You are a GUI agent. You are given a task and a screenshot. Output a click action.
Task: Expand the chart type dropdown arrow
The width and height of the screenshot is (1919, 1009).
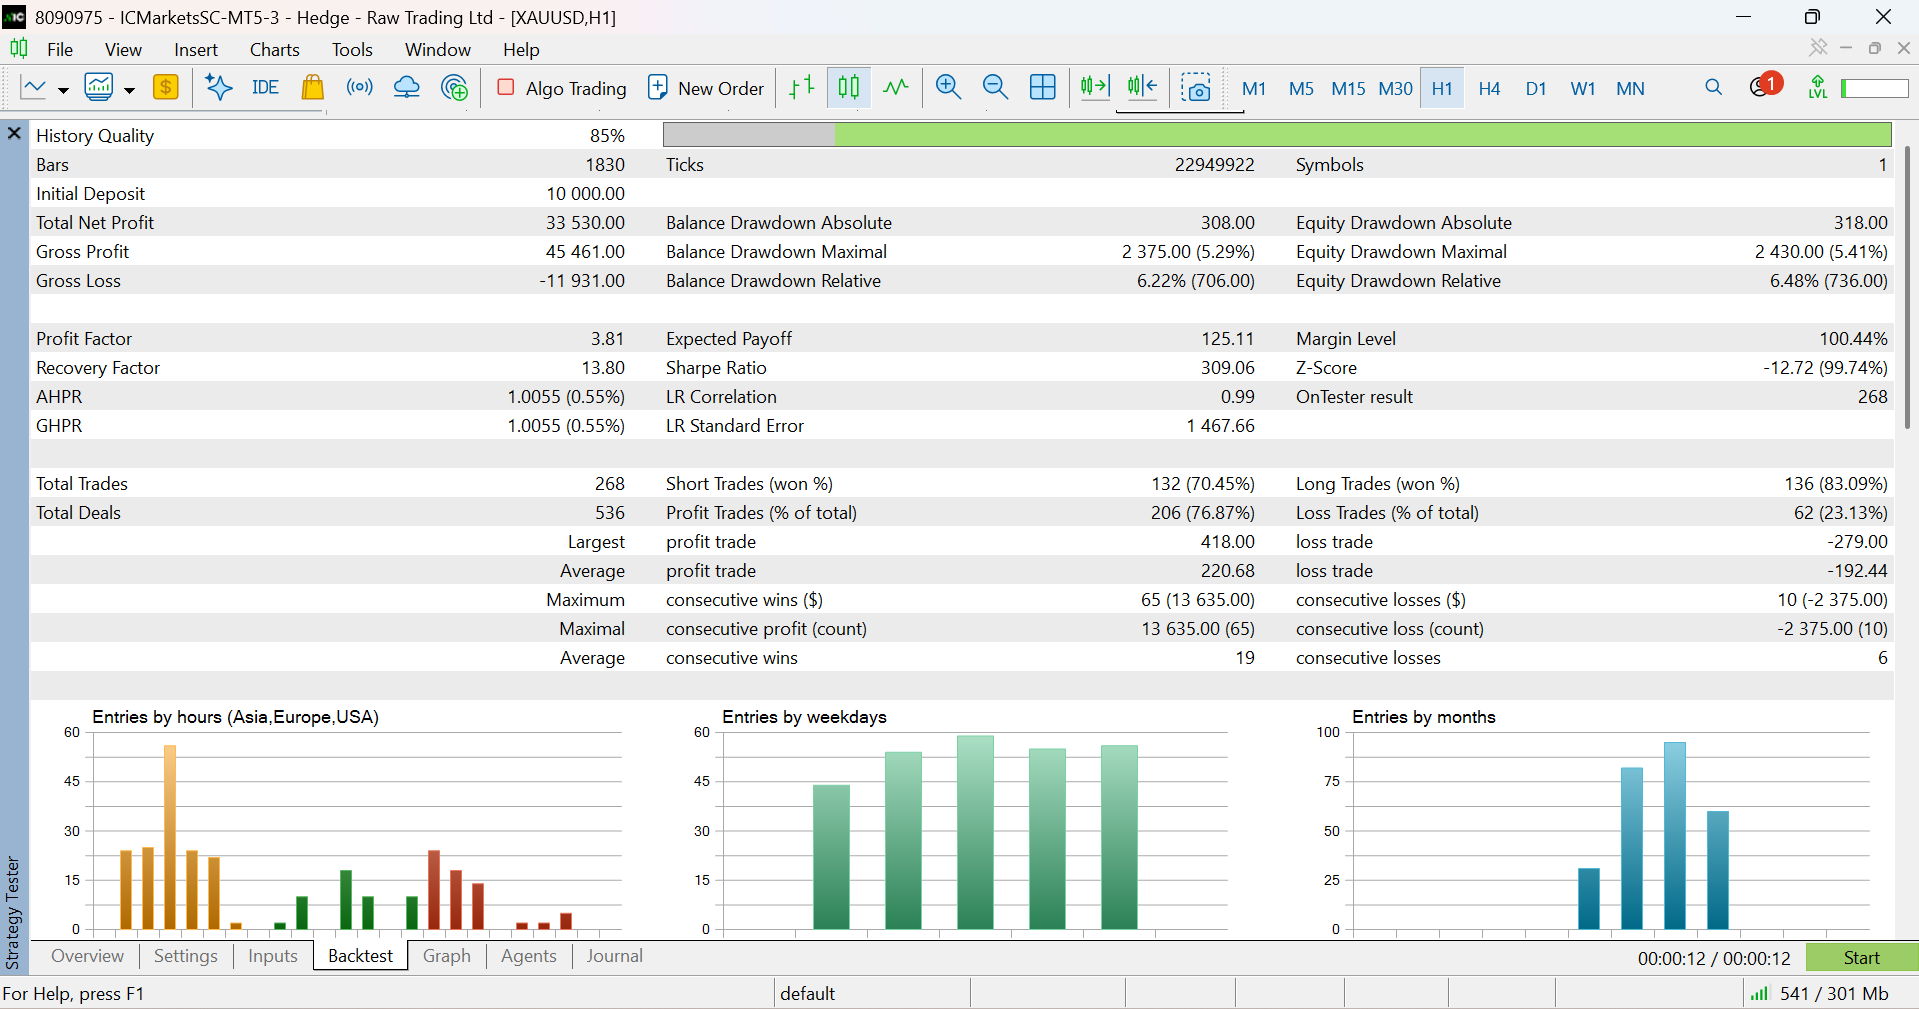coord(63,90)
